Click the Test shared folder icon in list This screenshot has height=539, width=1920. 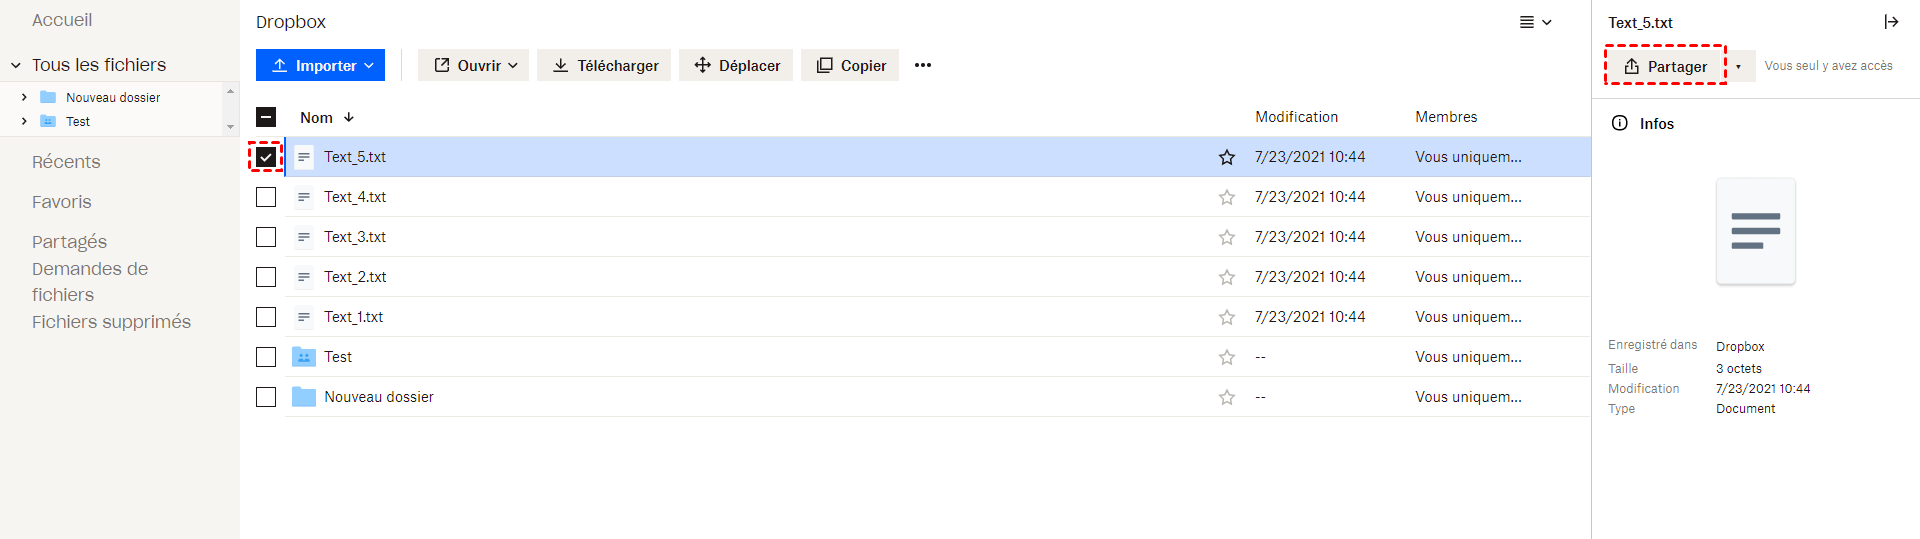tap(303, 357)
